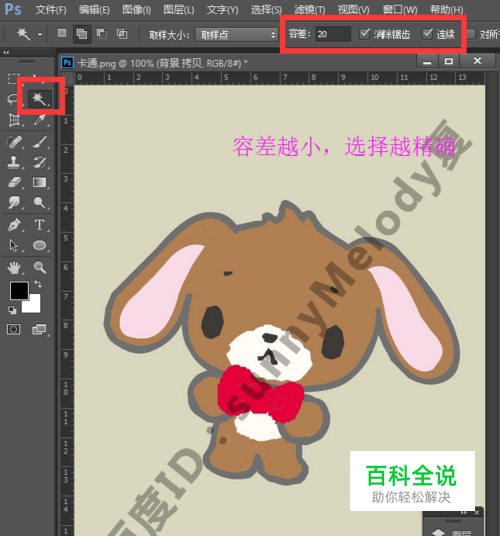This screenshot has width=500, height=536.
Task: Select the Lasso tool
Action: (x=13, y=99)
